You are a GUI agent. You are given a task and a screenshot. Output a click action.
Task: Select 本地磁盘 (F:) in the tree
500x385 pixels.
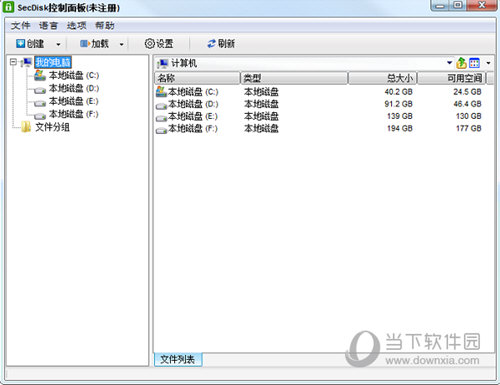click(74, 114)
